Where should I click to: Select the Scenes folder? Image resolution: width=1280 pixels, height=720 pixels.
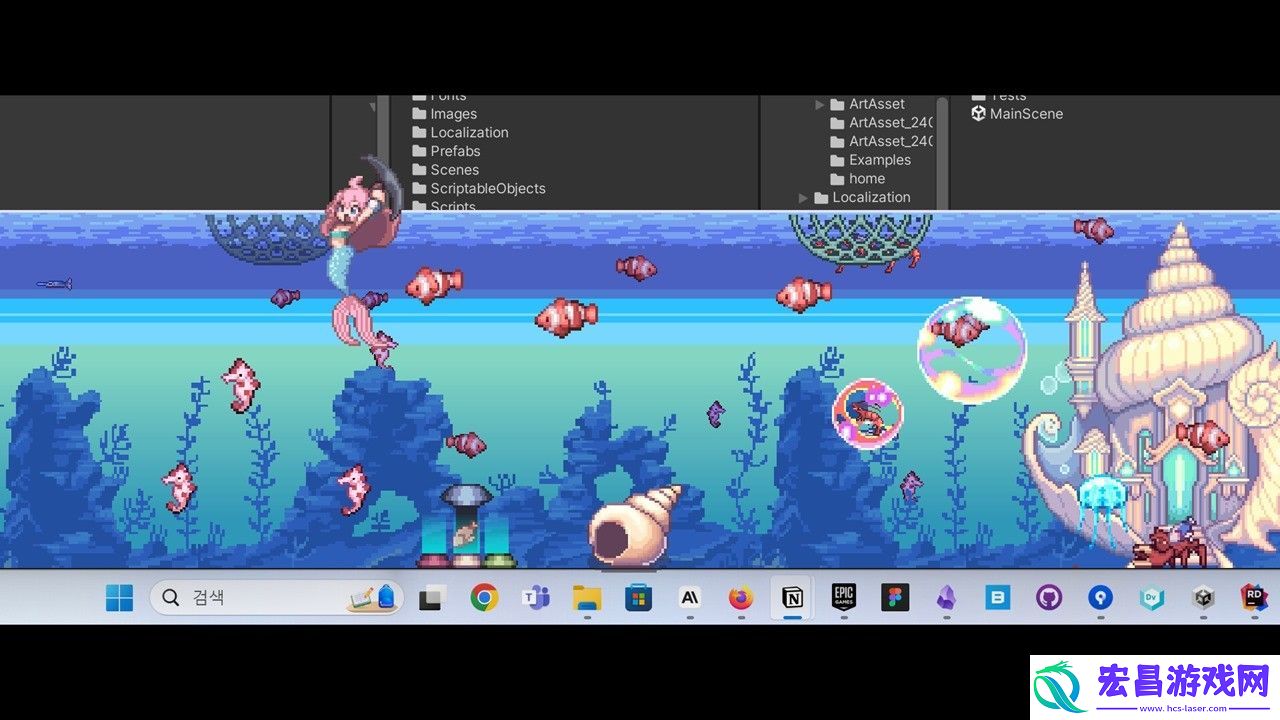[445, 170]
